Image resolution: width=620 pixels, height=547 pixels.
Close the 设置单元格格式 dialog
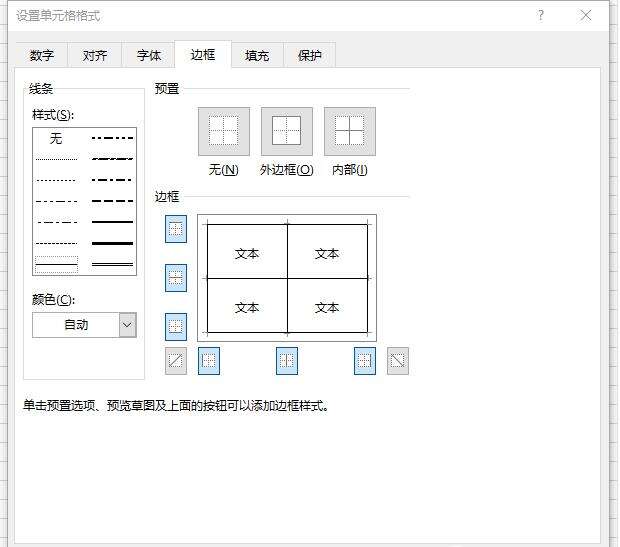tap(586, 16)
